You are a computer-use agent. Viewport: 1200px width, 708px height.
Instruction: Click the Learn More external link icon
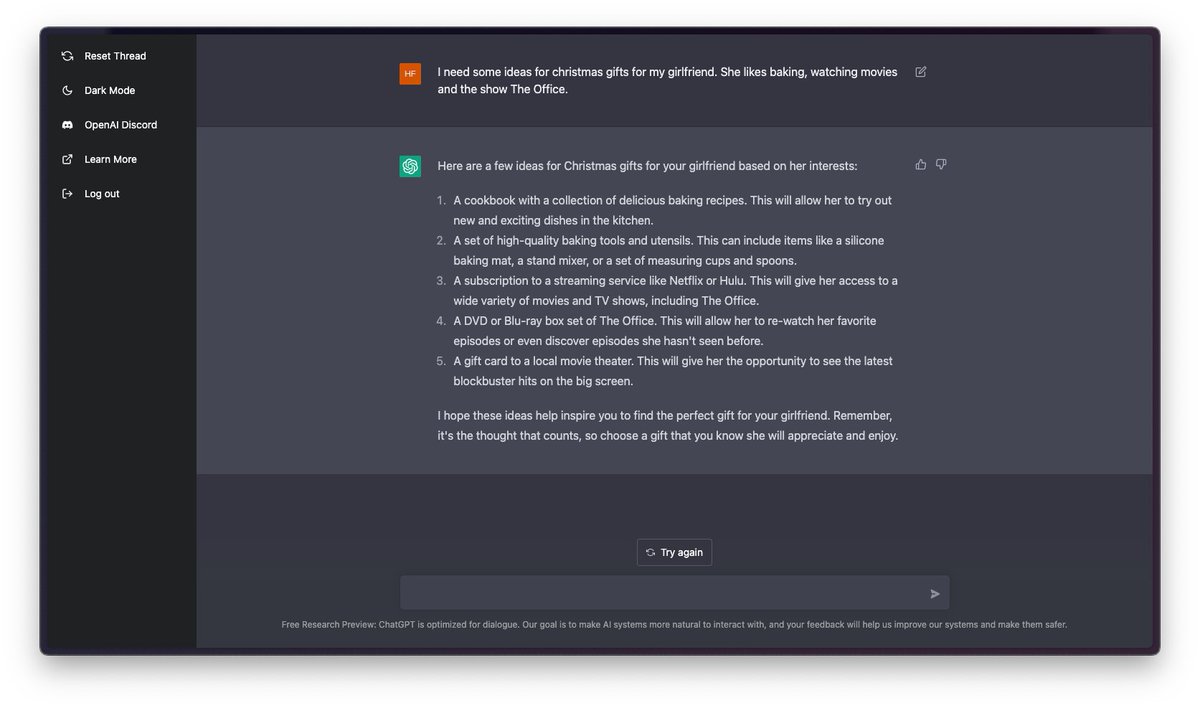click(x=67, y=159)
